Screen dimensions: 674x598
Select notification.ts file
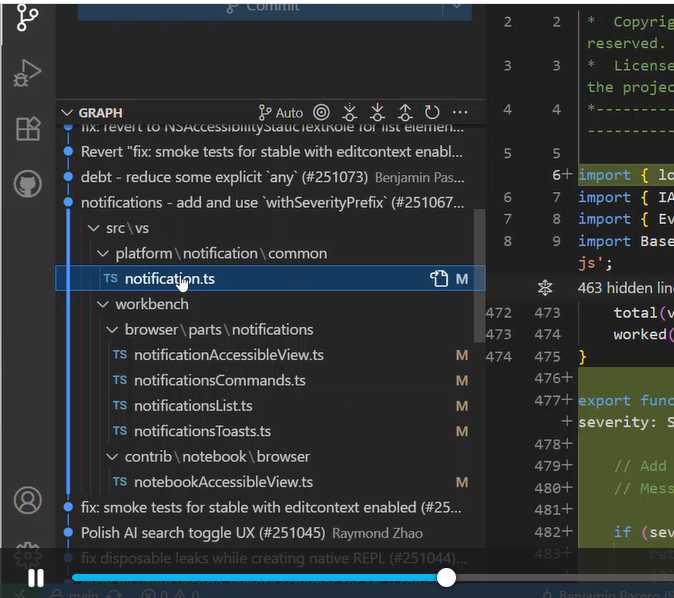click(270, 279)
